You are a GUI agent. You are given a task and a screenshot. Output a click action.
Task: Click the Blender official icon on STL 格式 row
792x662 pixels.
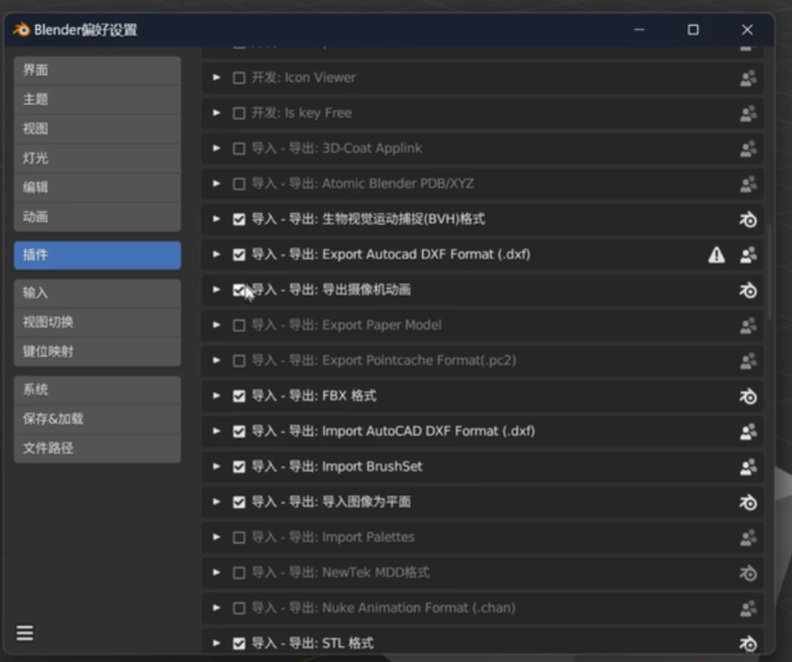pos(748,643)
